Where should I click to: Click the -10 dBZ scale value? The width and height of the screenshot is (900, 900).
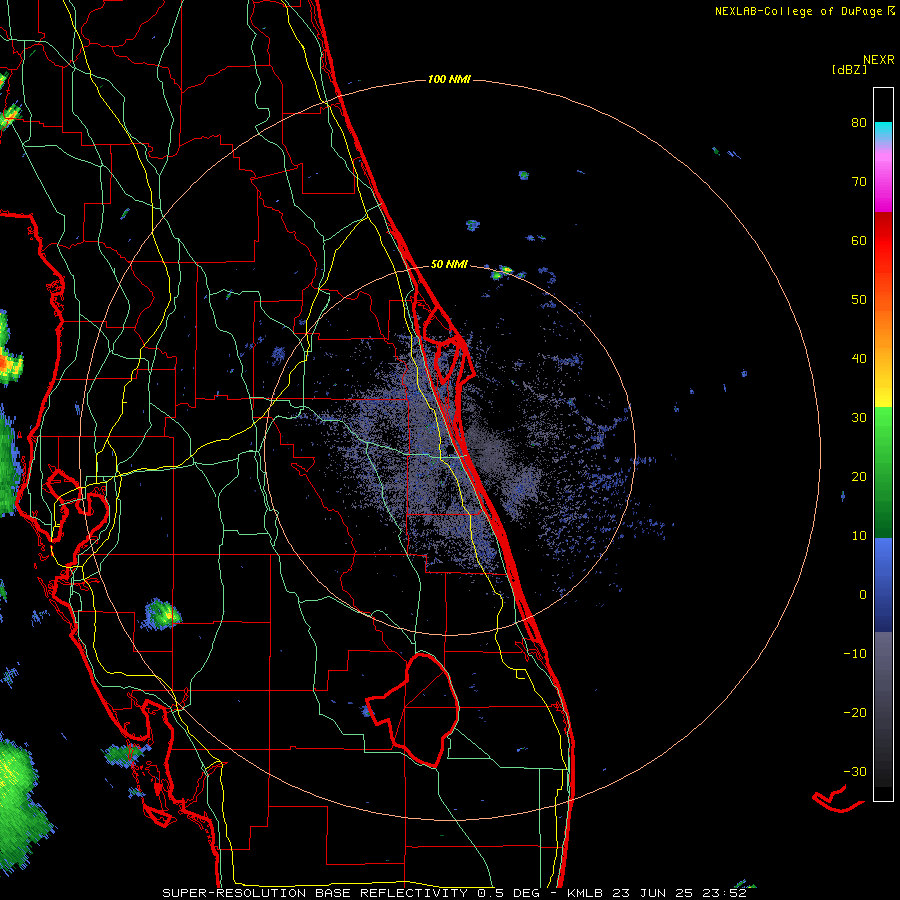(x=855, y=654)
